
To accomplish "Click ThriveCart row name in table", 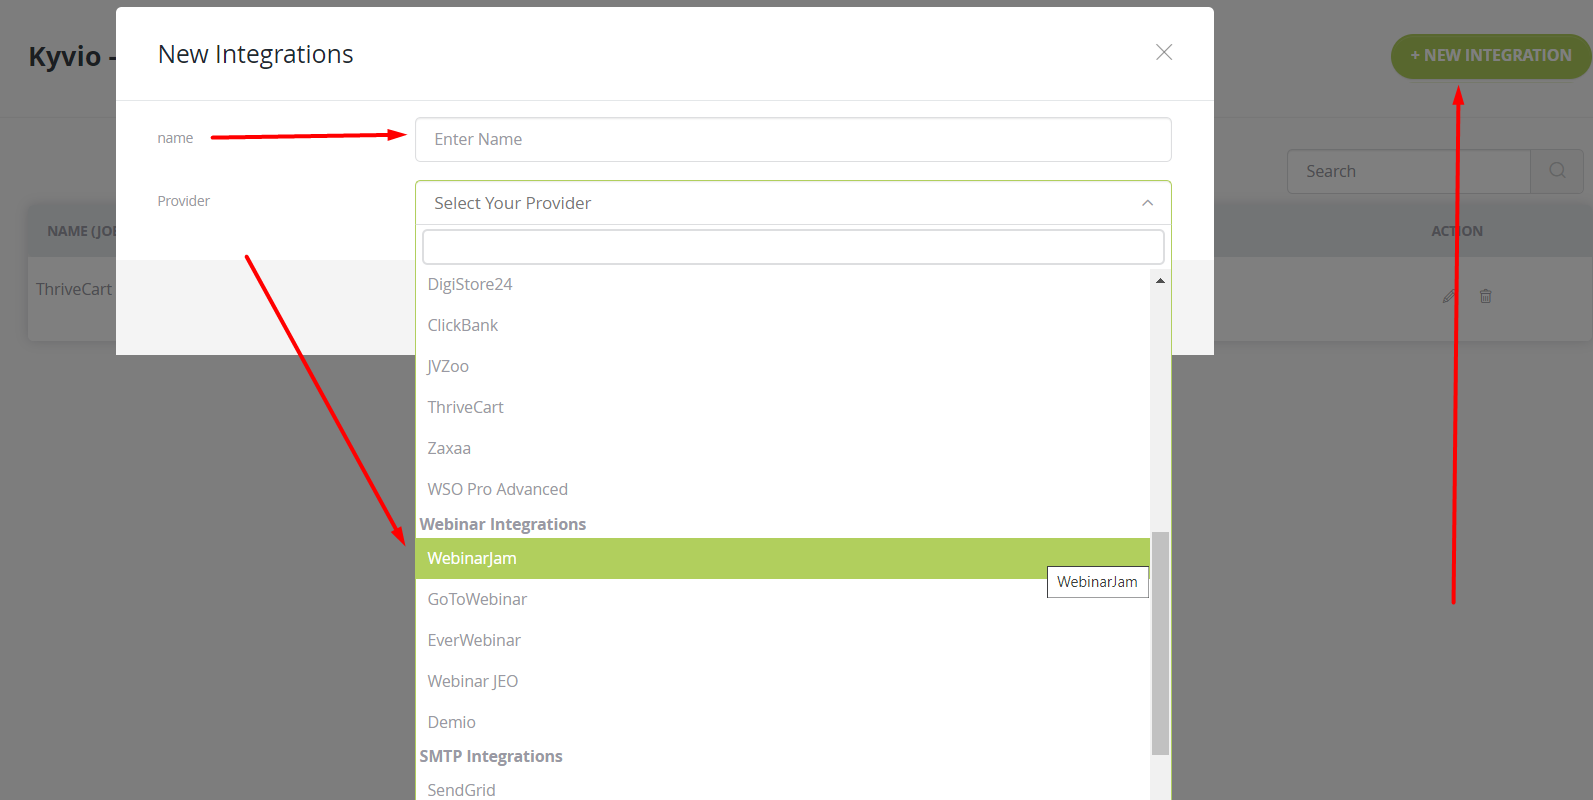I will pos(74,289).
